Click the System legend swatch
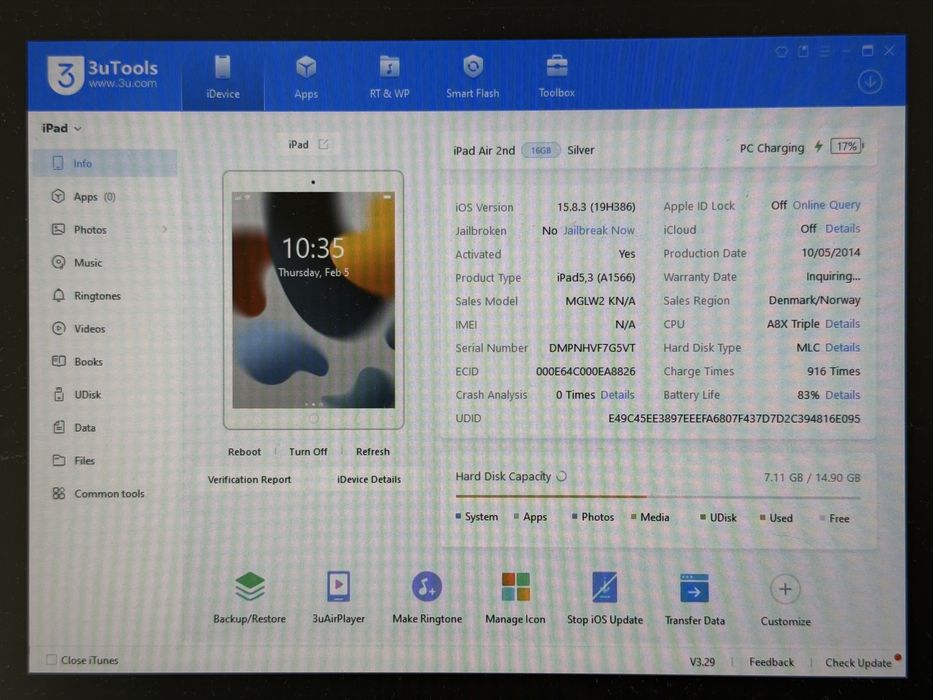Image resolution: width=933 pixels, height=700 pixels. click(458, 516)
